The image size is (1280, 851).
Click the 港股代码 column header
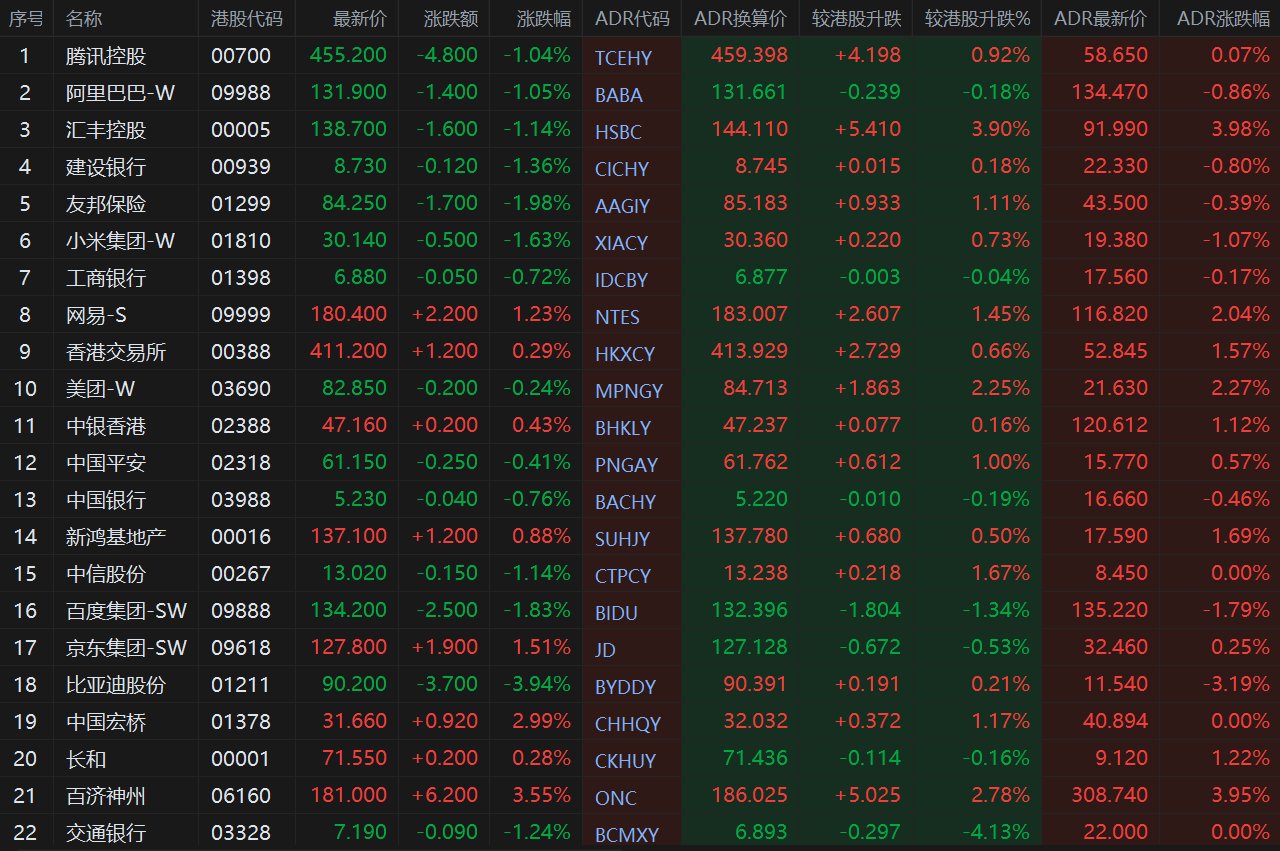coord(247,18)
